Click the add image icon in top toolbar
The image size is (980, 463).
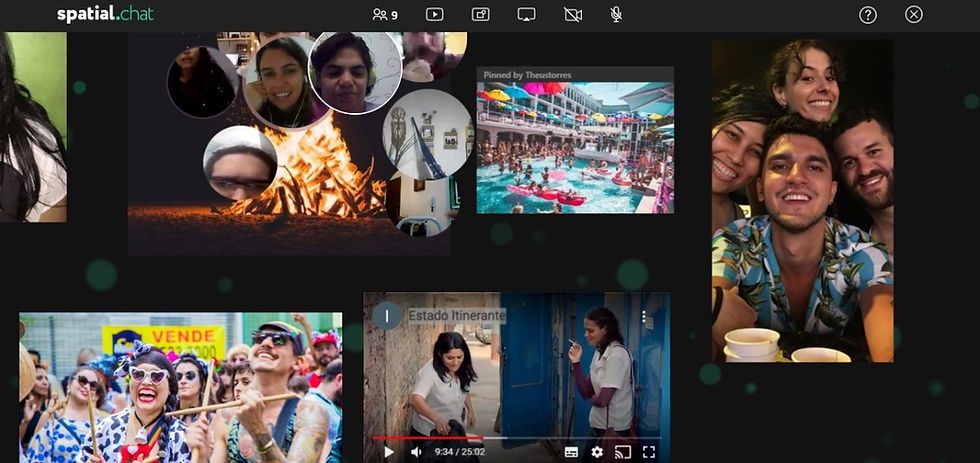point(481,15)
